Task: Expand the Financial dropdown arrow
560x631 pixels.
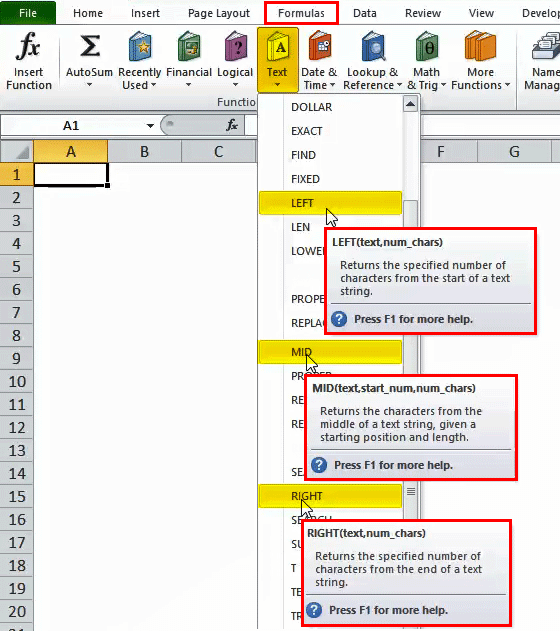Action: click(x=188, y=85)
